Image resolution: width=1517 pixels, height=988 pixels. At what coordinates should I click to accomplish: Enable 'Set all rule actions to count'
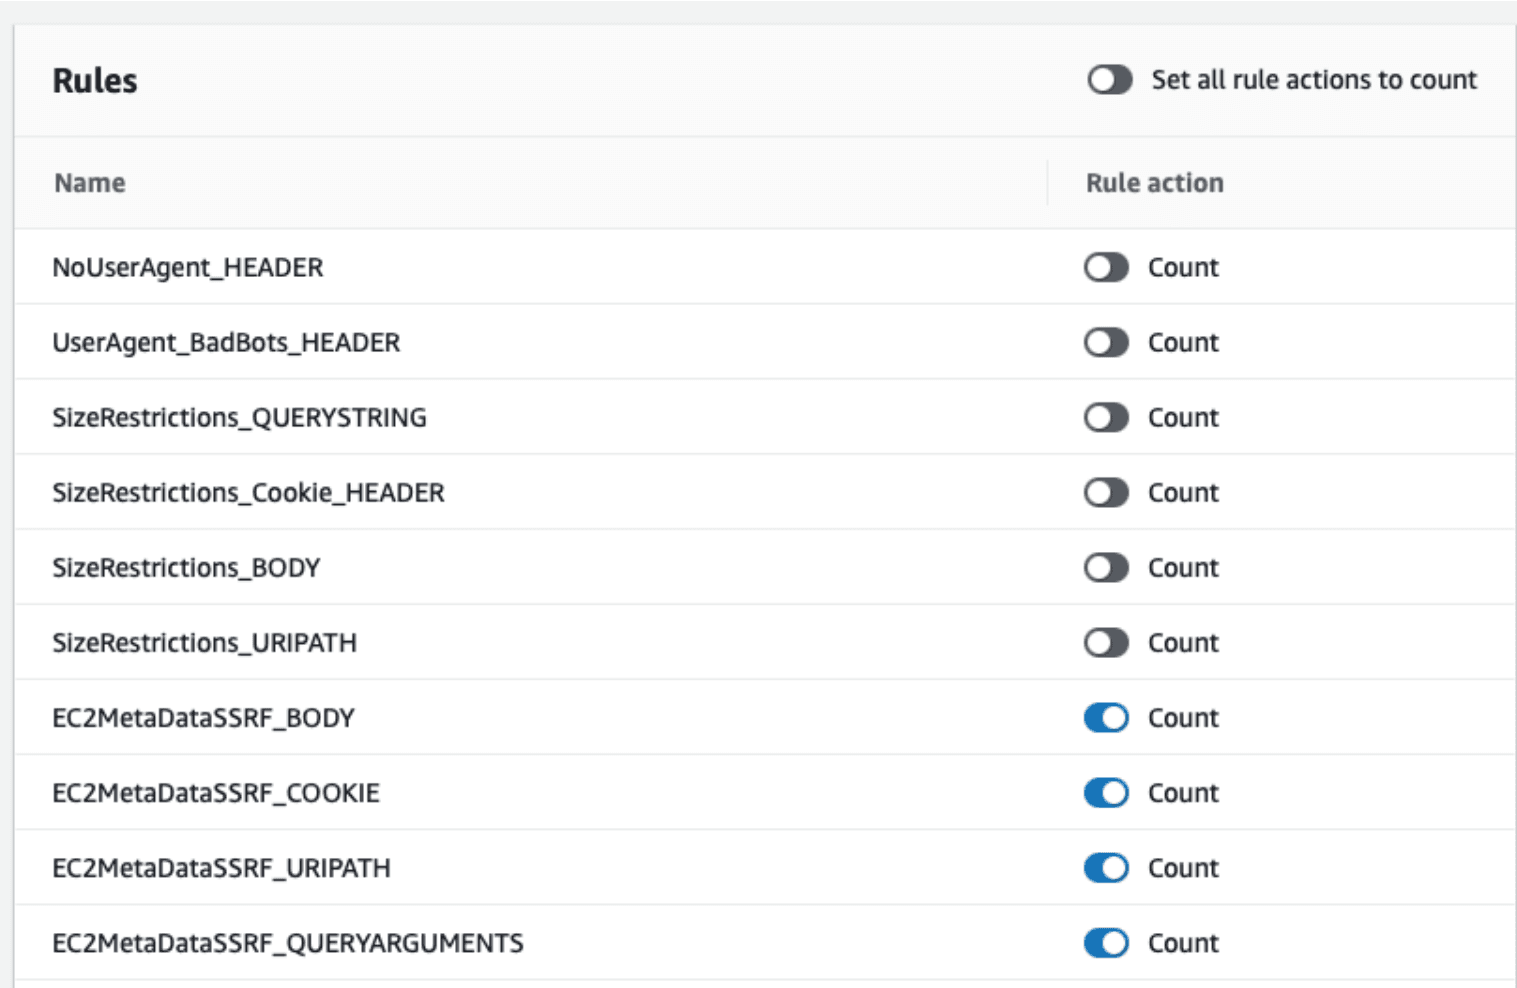click(1109, 80)
